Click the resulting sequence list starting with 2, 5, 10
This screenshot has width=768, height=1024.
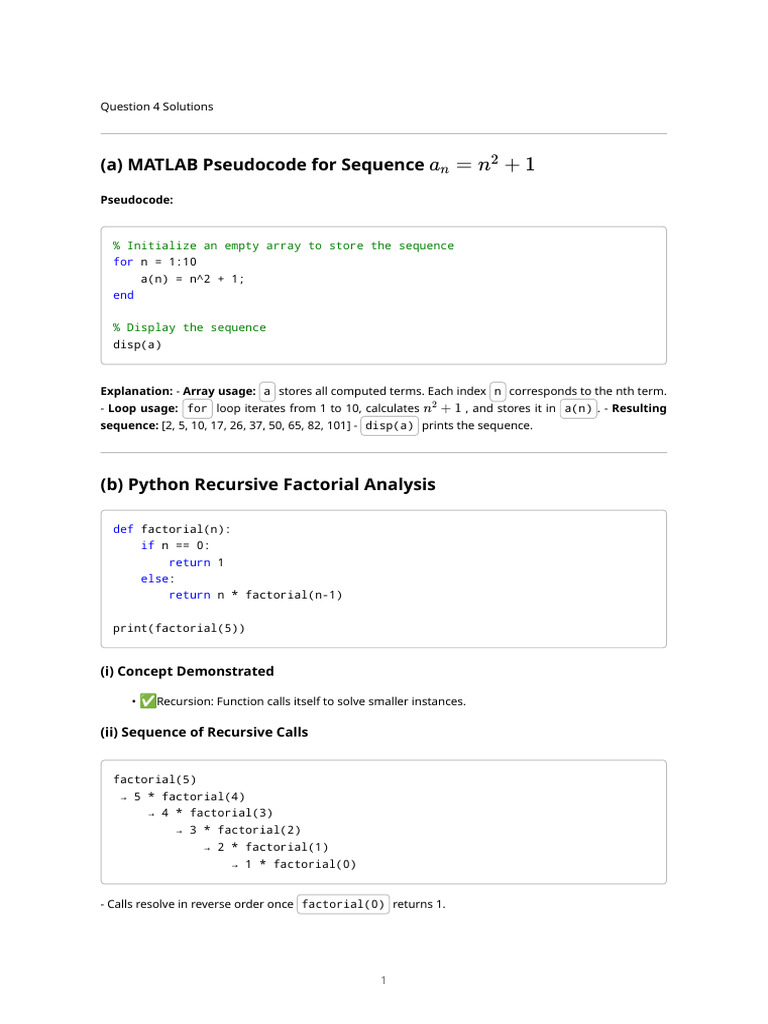pos(256,425)
